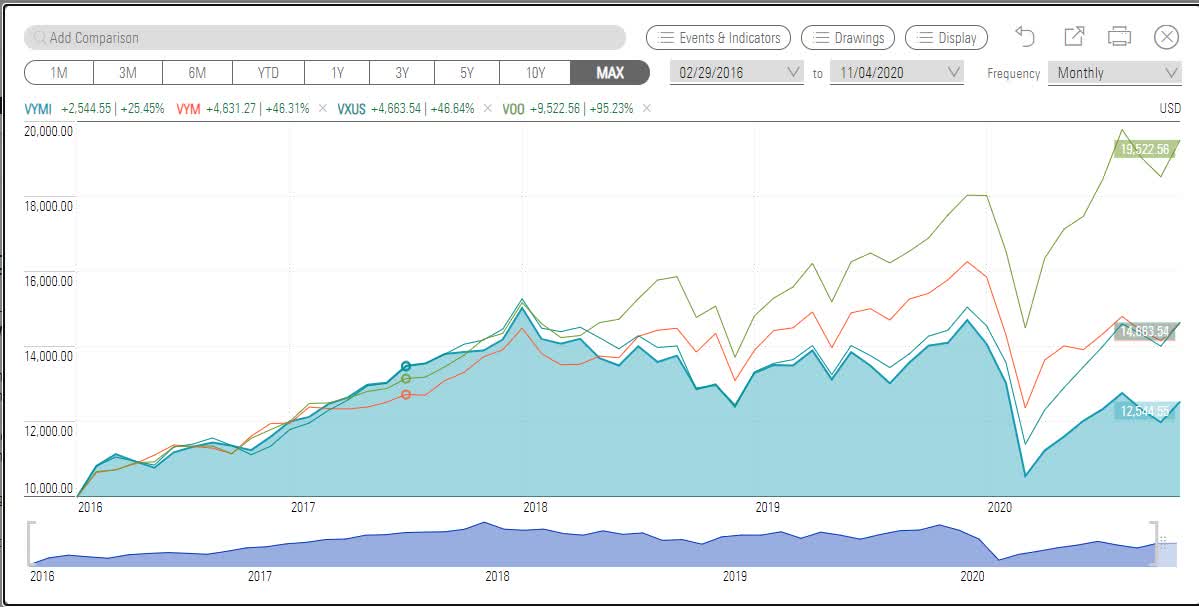Switch to the 1Y range tab
This screenshot has width=1199, height=607.
[x=336, y=72]
